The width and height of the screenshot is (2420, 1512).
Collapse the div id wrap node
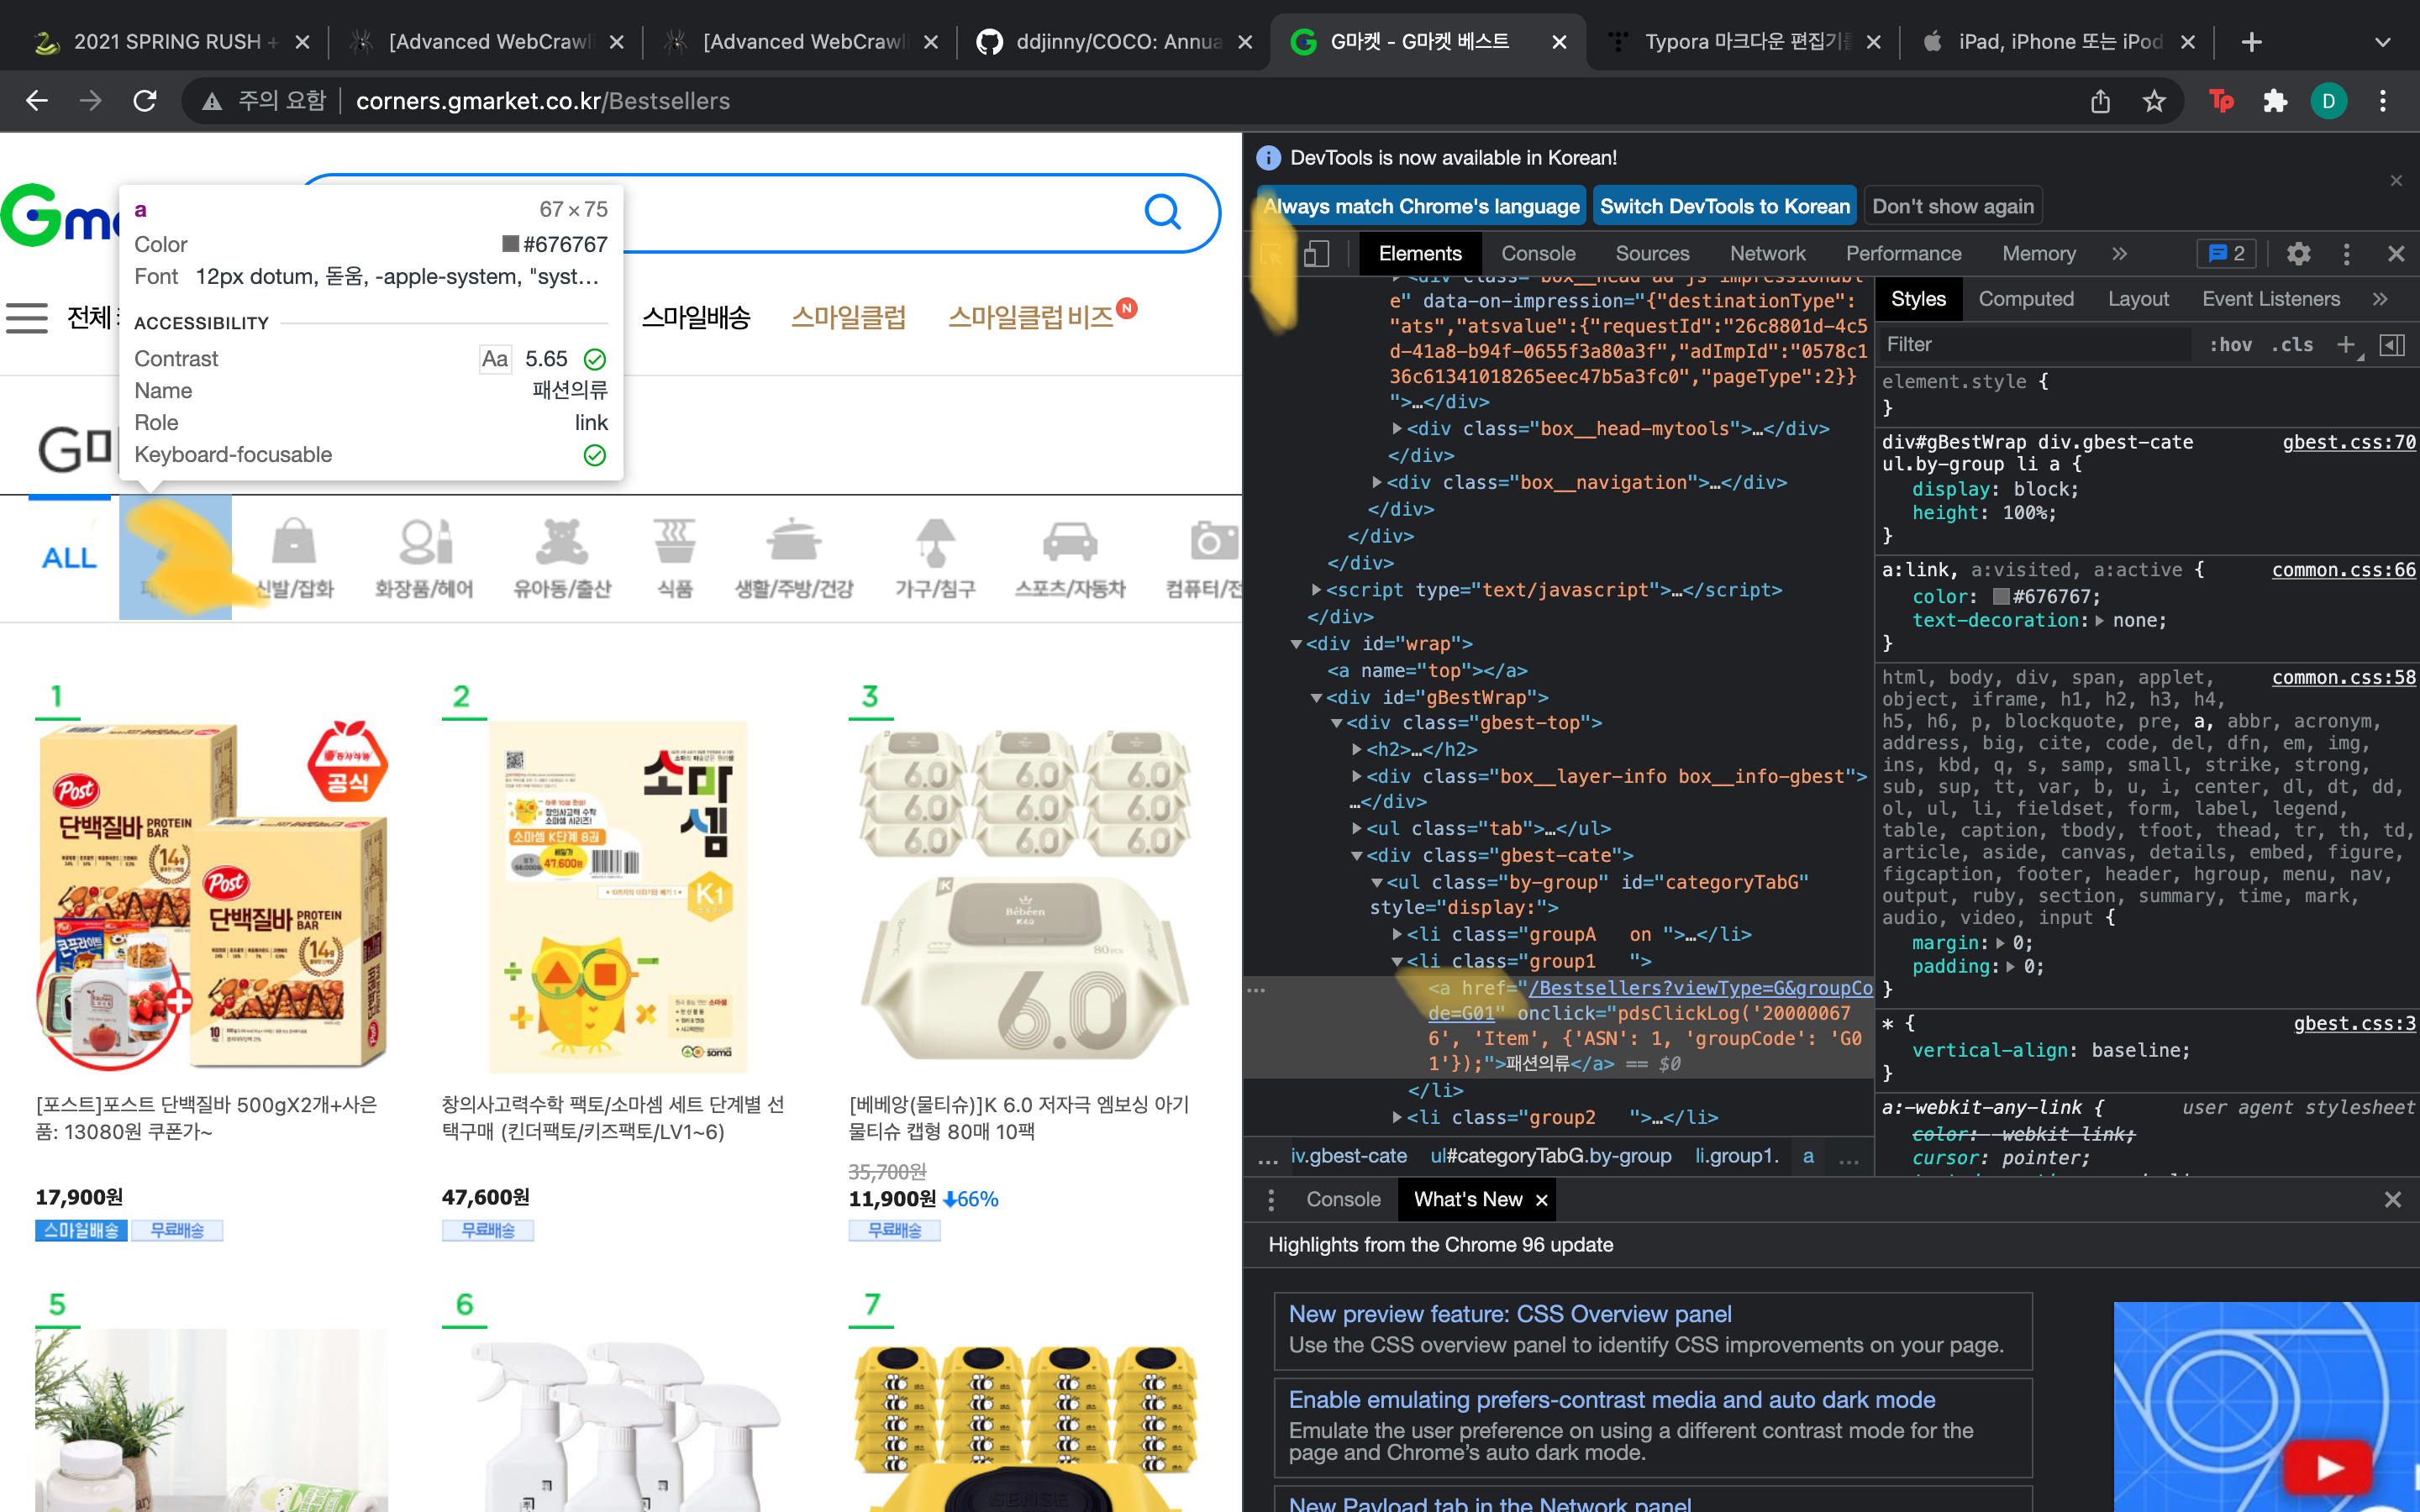(x=1296, y=645)
